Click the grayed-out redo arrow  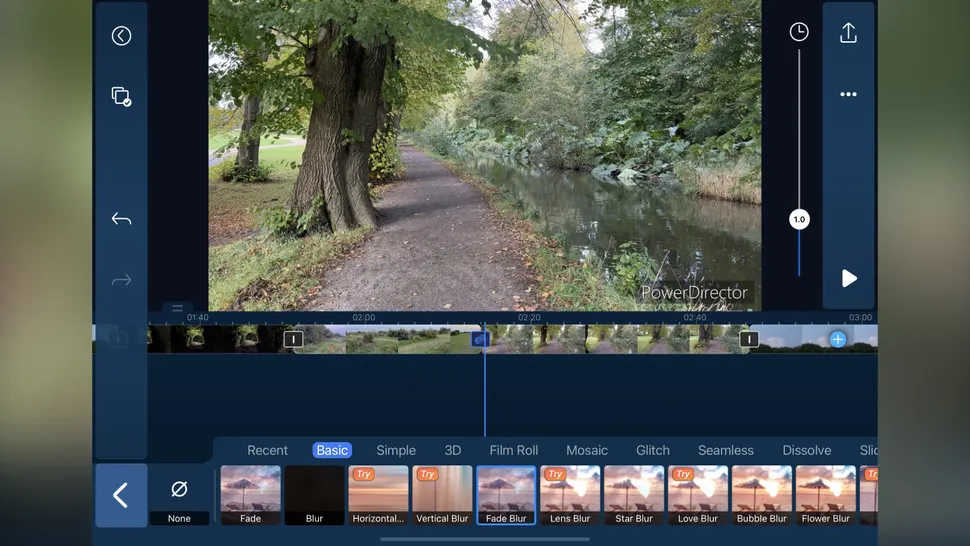(121, 281)
